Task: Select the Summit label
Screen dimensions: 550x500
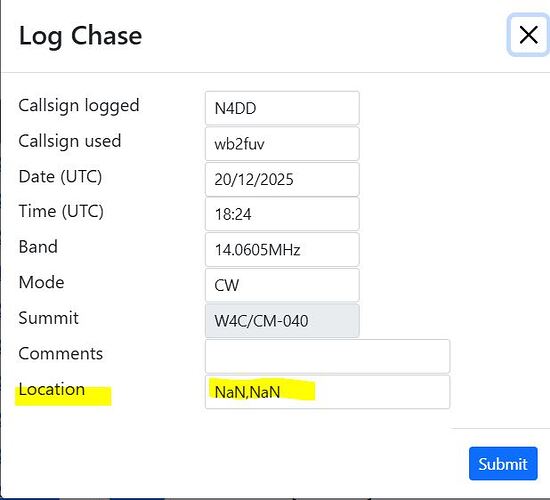Action: (x=49, y=318)
